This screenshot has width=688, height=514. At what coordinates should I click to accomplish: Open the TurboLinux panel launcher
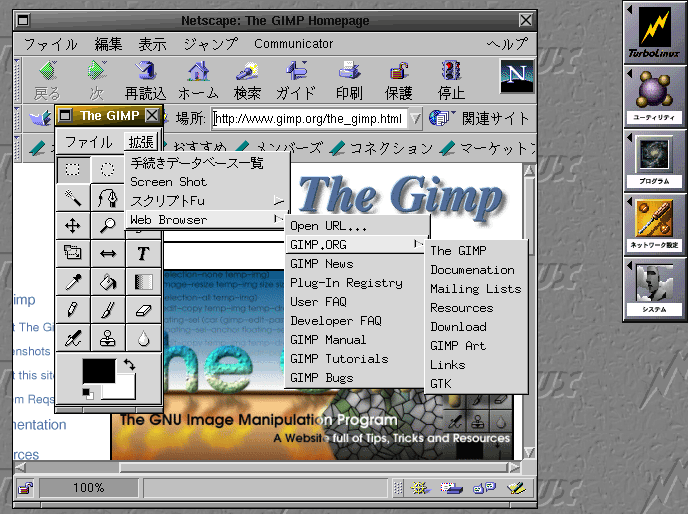tap(654, 33)
